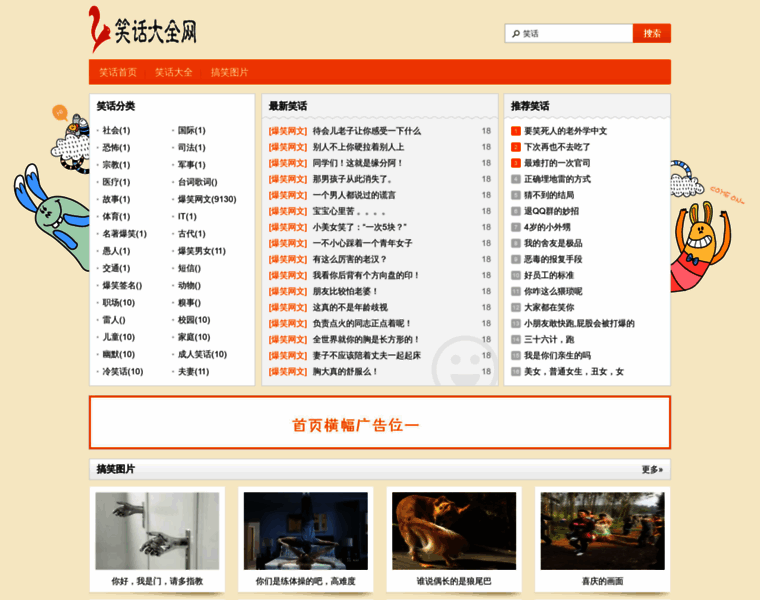The width and height of the screenshot is (760, 600).
Task: Open the 台词歌词() category
Action: point(197,182)
